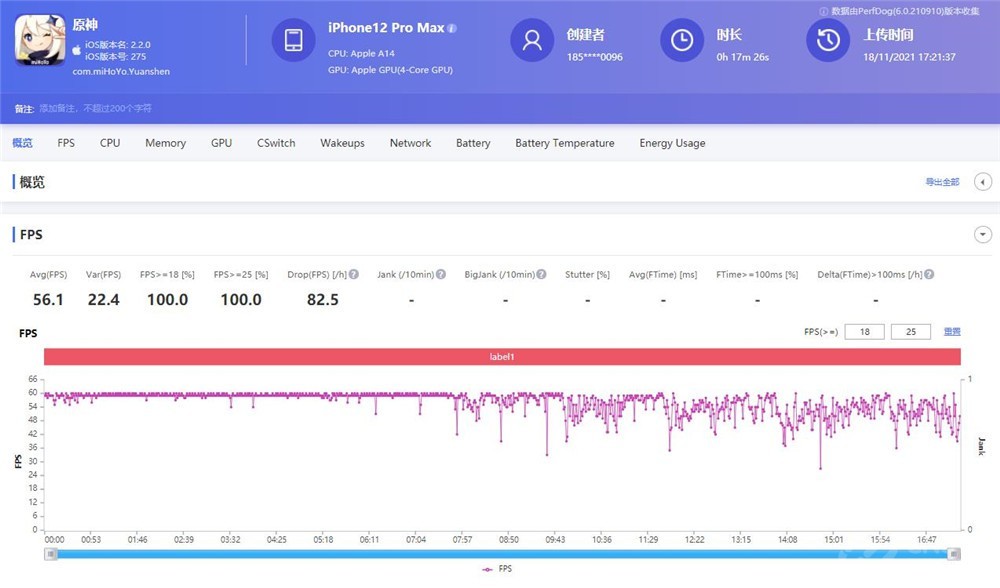Screen dimensions: 1000x588
Task: Switch to the Battery Temperature tab
Action: pyautogui.click(x=564, y=143)
